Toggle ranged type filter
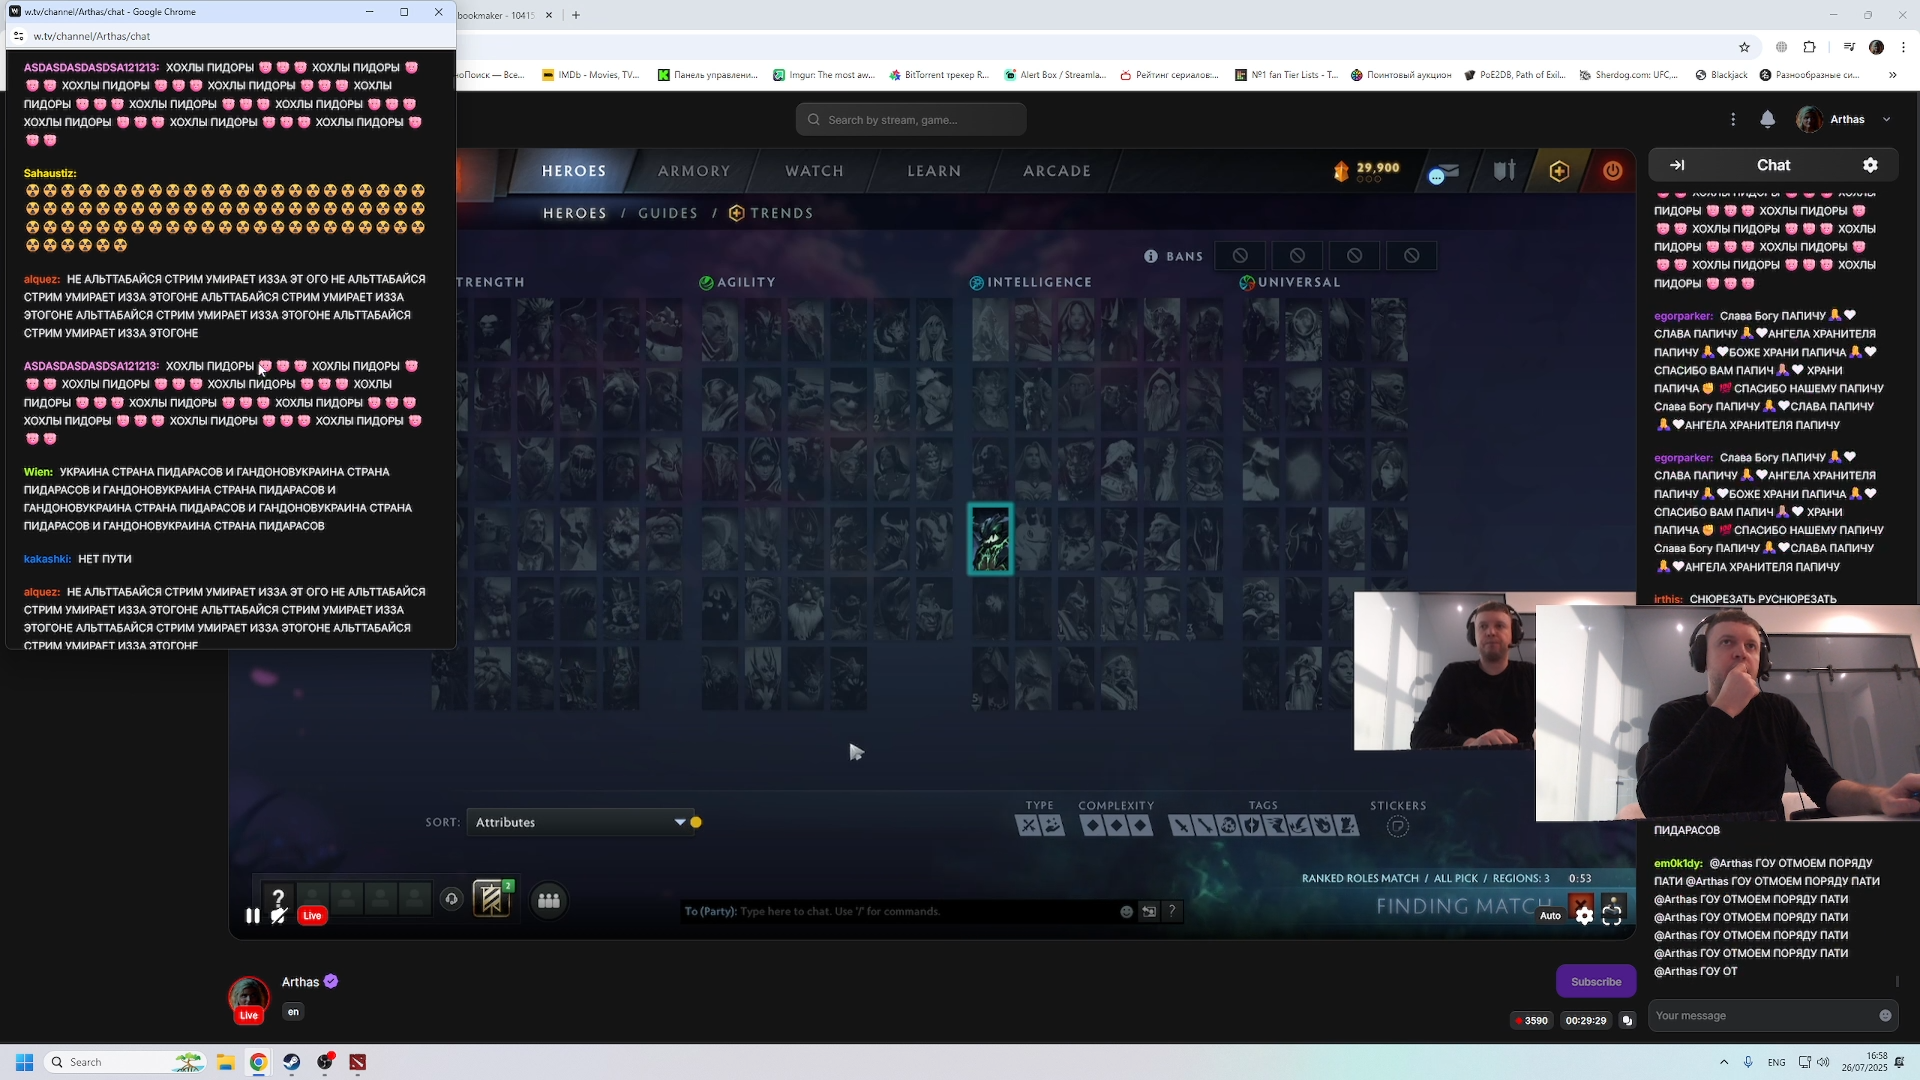 [1052, 826]
